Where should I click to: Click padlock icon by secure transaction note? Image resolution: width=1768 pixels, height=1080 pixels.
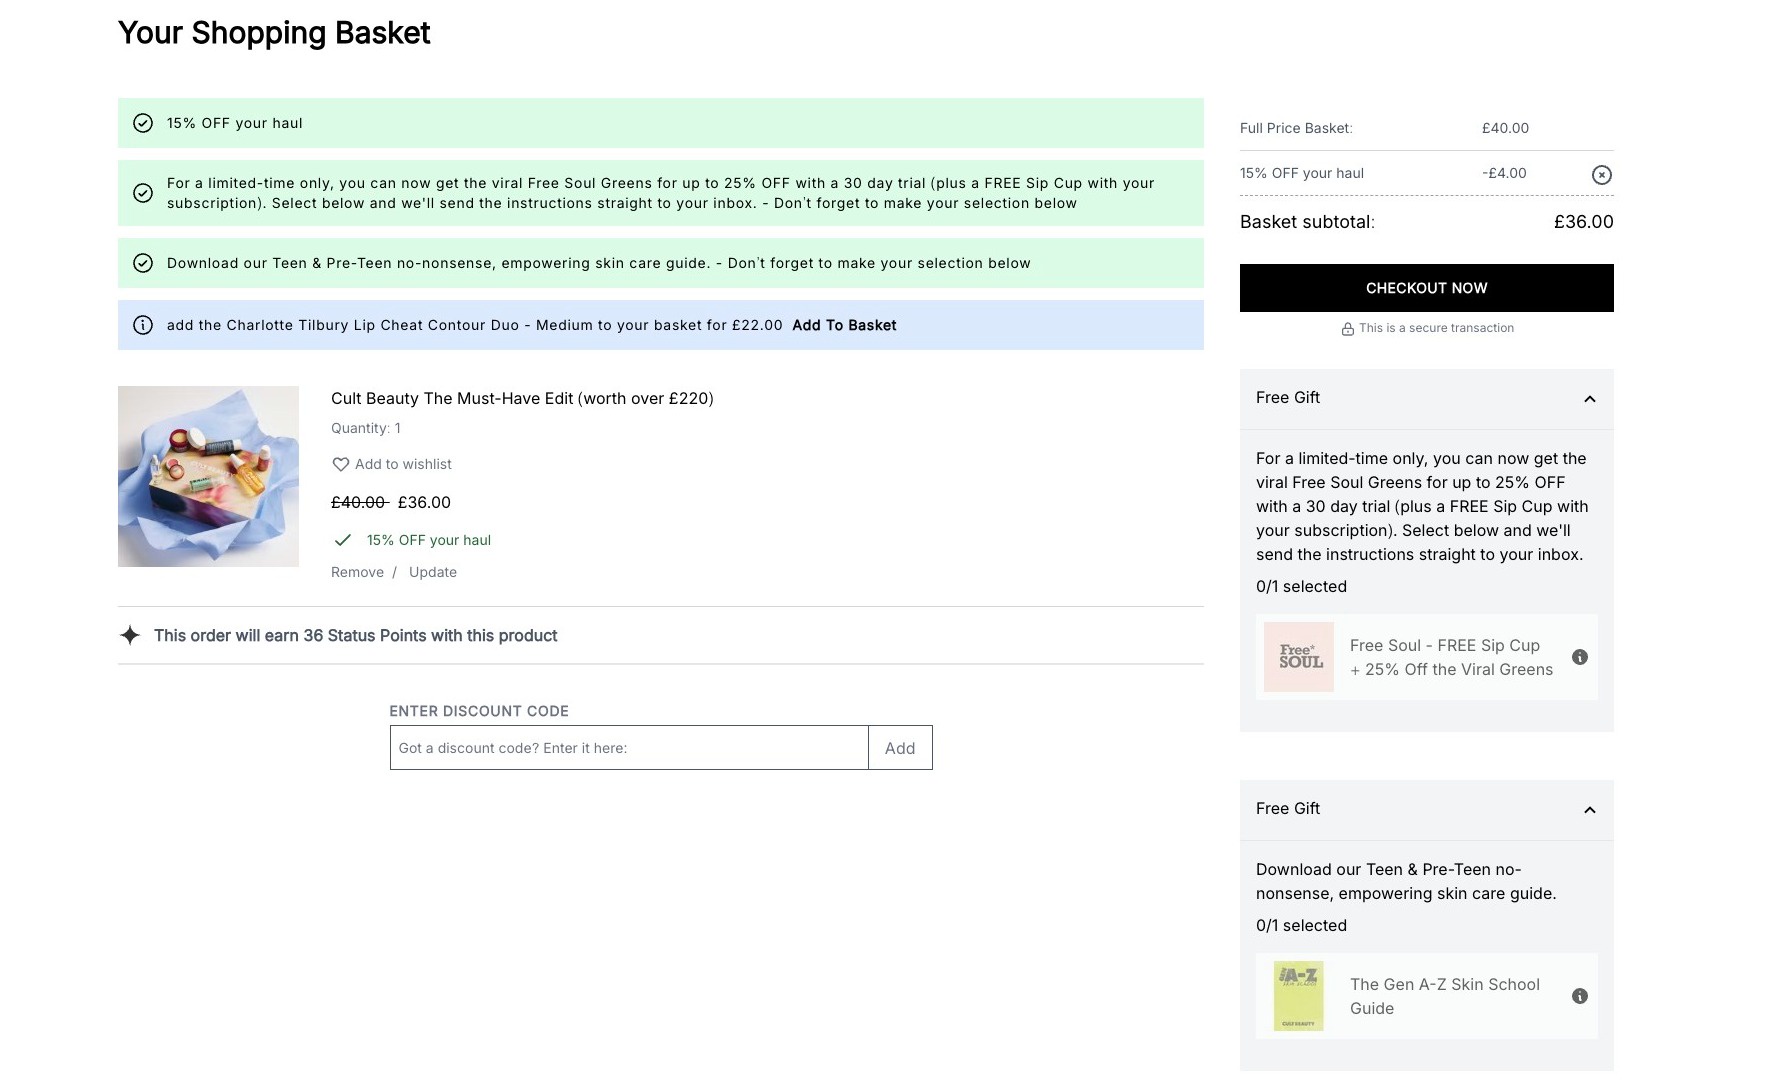pyautogui.click(x=1347, y=329)
